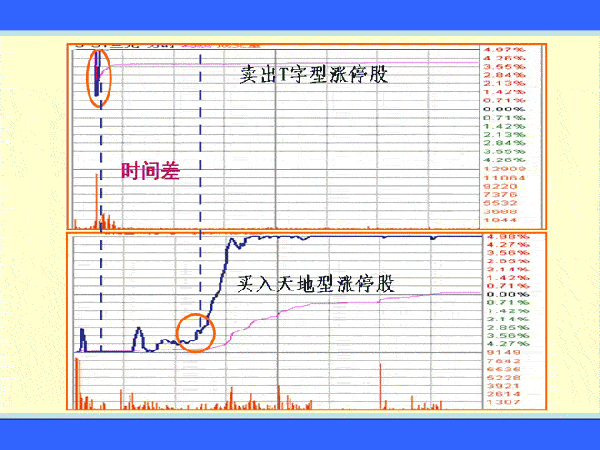Image resolution: width=600 pixels, height=450 pixels.
Task: Select the red 2.84% label in the upper chart
Action: [504, 75]
